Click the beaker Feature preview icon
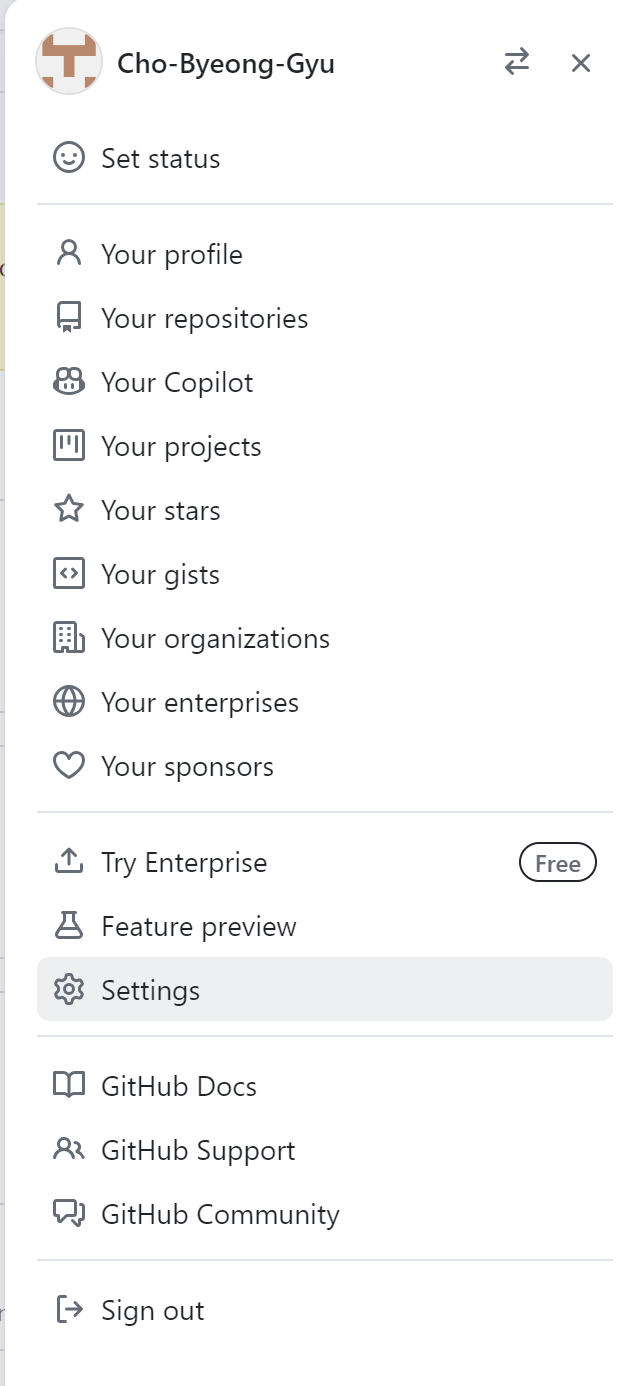 tap(69, 926)
